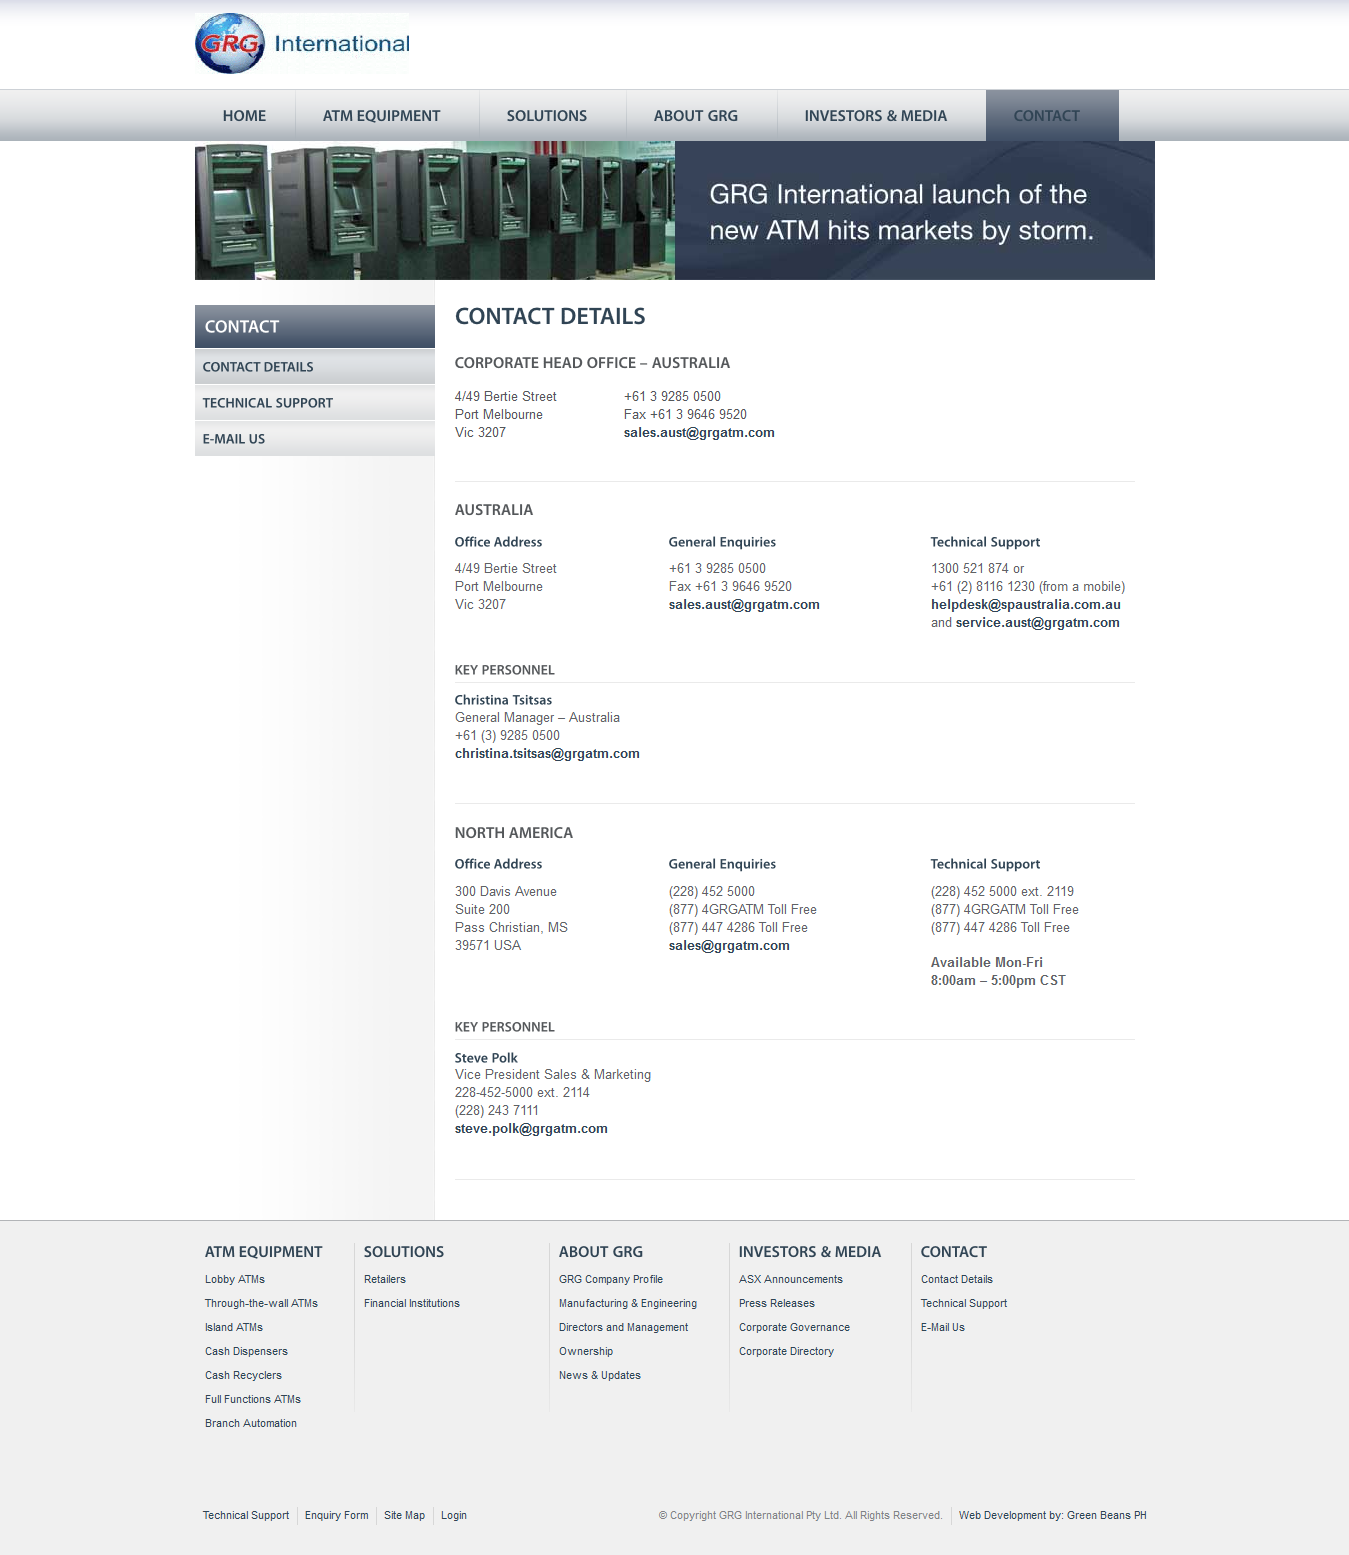
Task: Click the helpdesk@spaustralia.com.au email link
Action: pyautogui.click(x=1025, y=605)
